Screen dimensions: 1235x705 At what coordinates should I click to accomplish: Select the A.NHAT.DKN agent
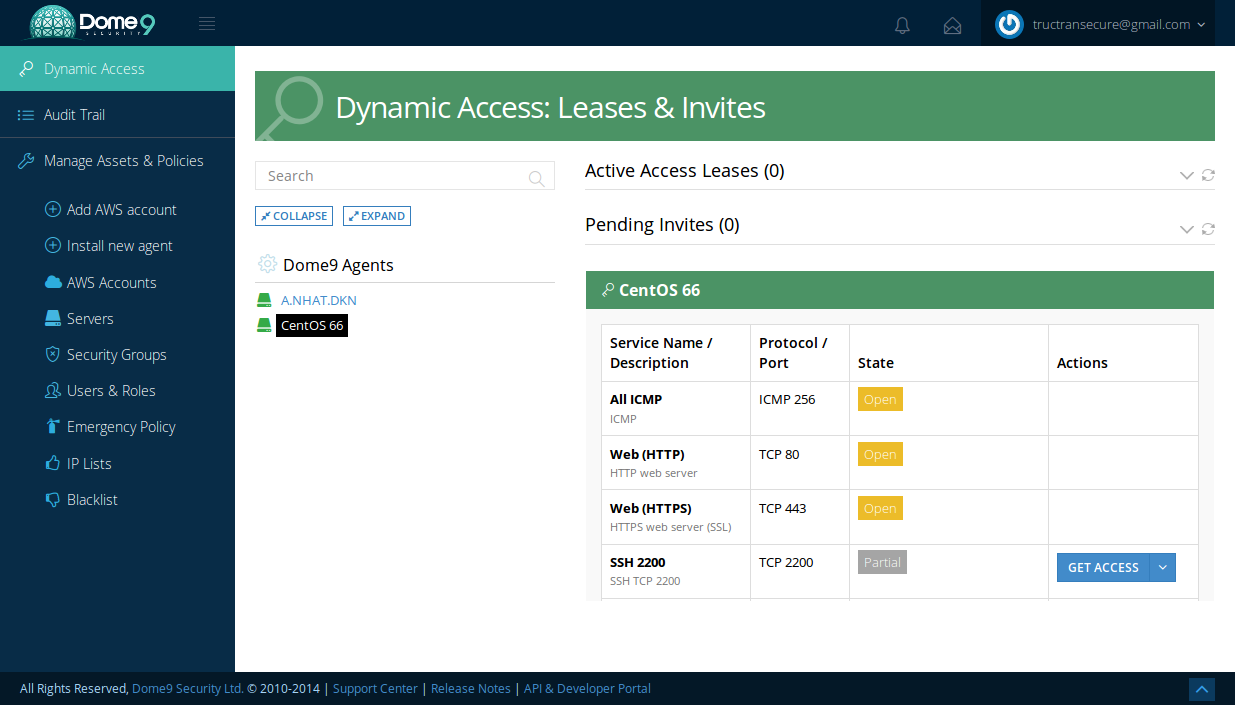point(318,300)
